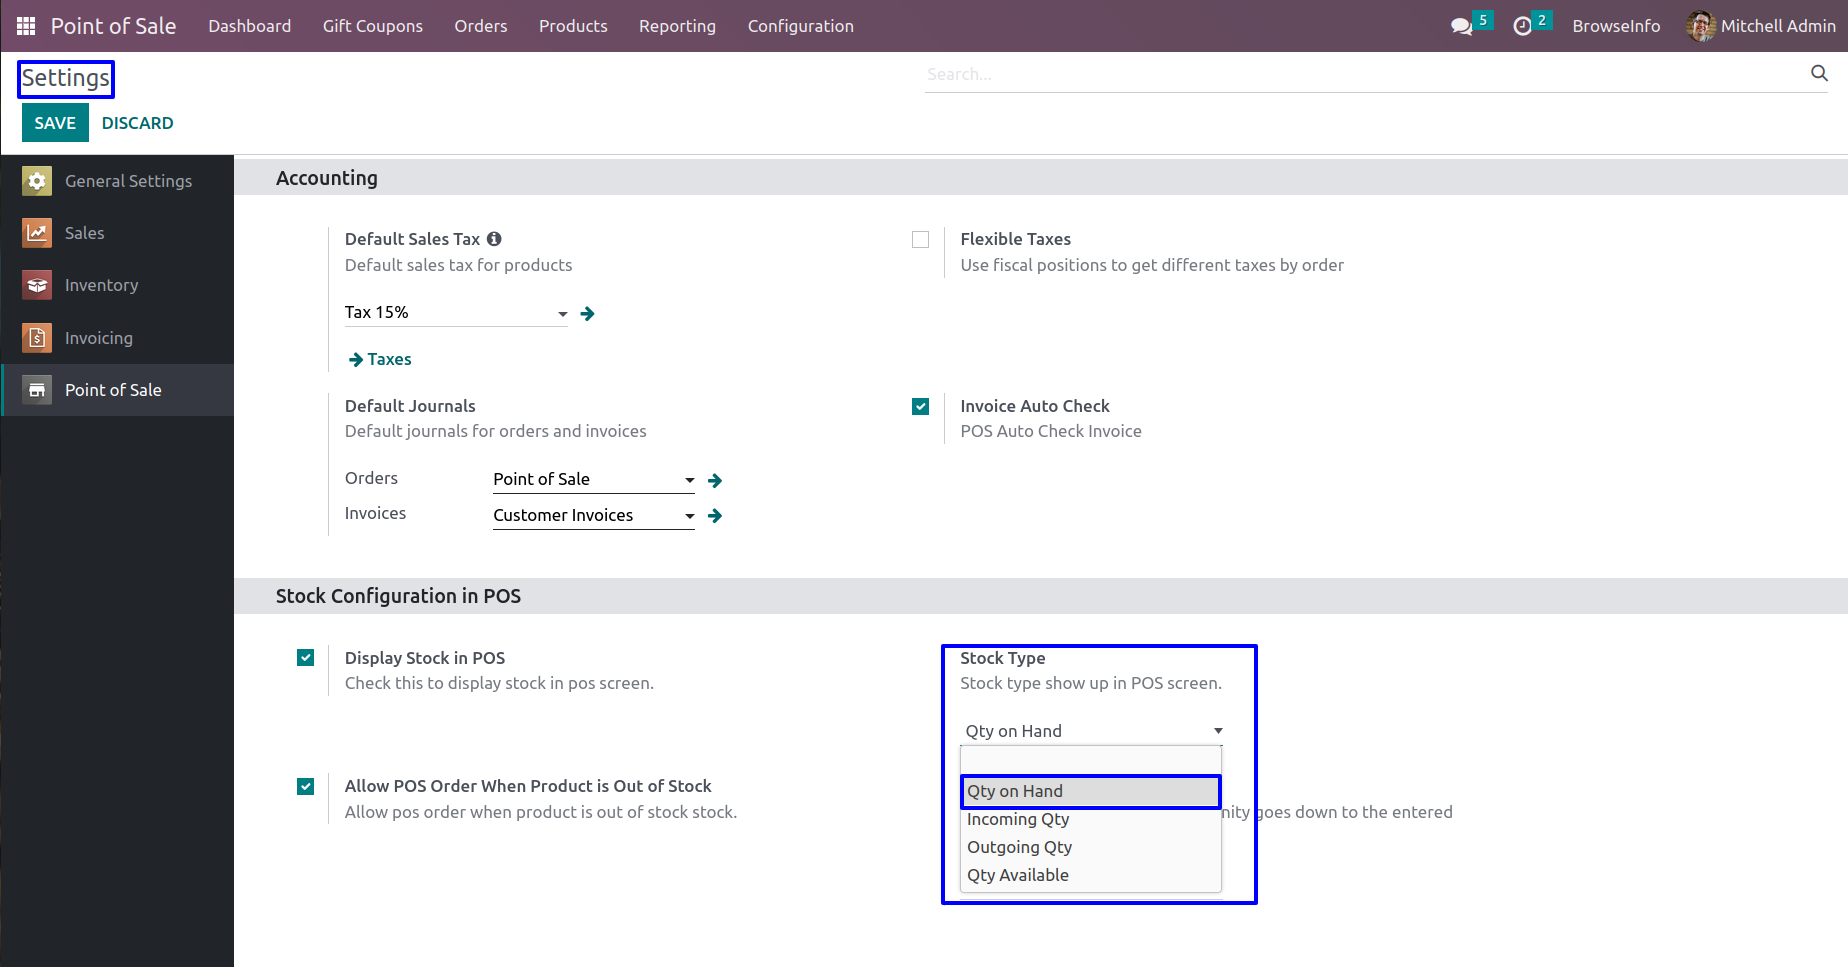Image resolution: width=1848 pixels, height=967 pixels.
Task: Toggle Allow POS Order When Out of Stock
Action: coord(305,786)
